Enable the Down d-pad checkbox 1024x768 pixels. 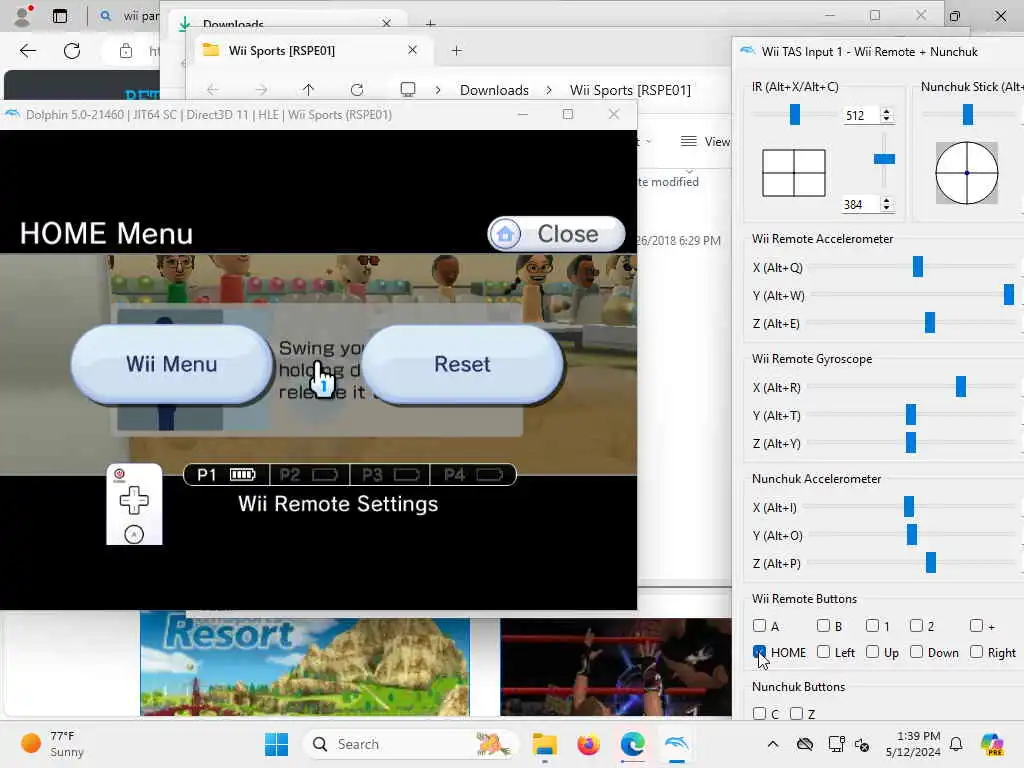[916, 652]
